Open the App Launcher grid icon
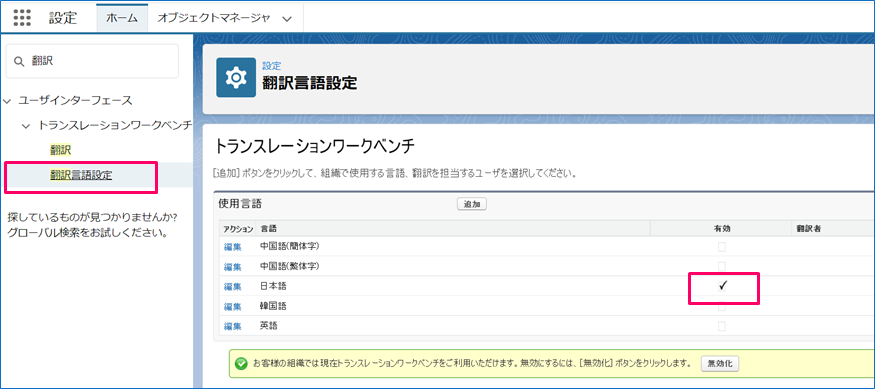 pos(22,17)
